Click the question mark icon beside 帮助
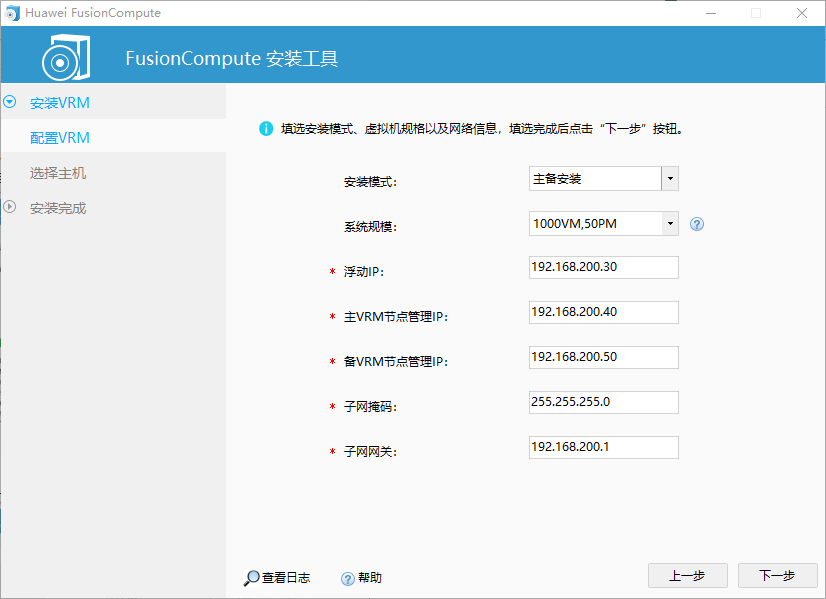Viewport: 826px width, 599px height. [x=348, y=579]
